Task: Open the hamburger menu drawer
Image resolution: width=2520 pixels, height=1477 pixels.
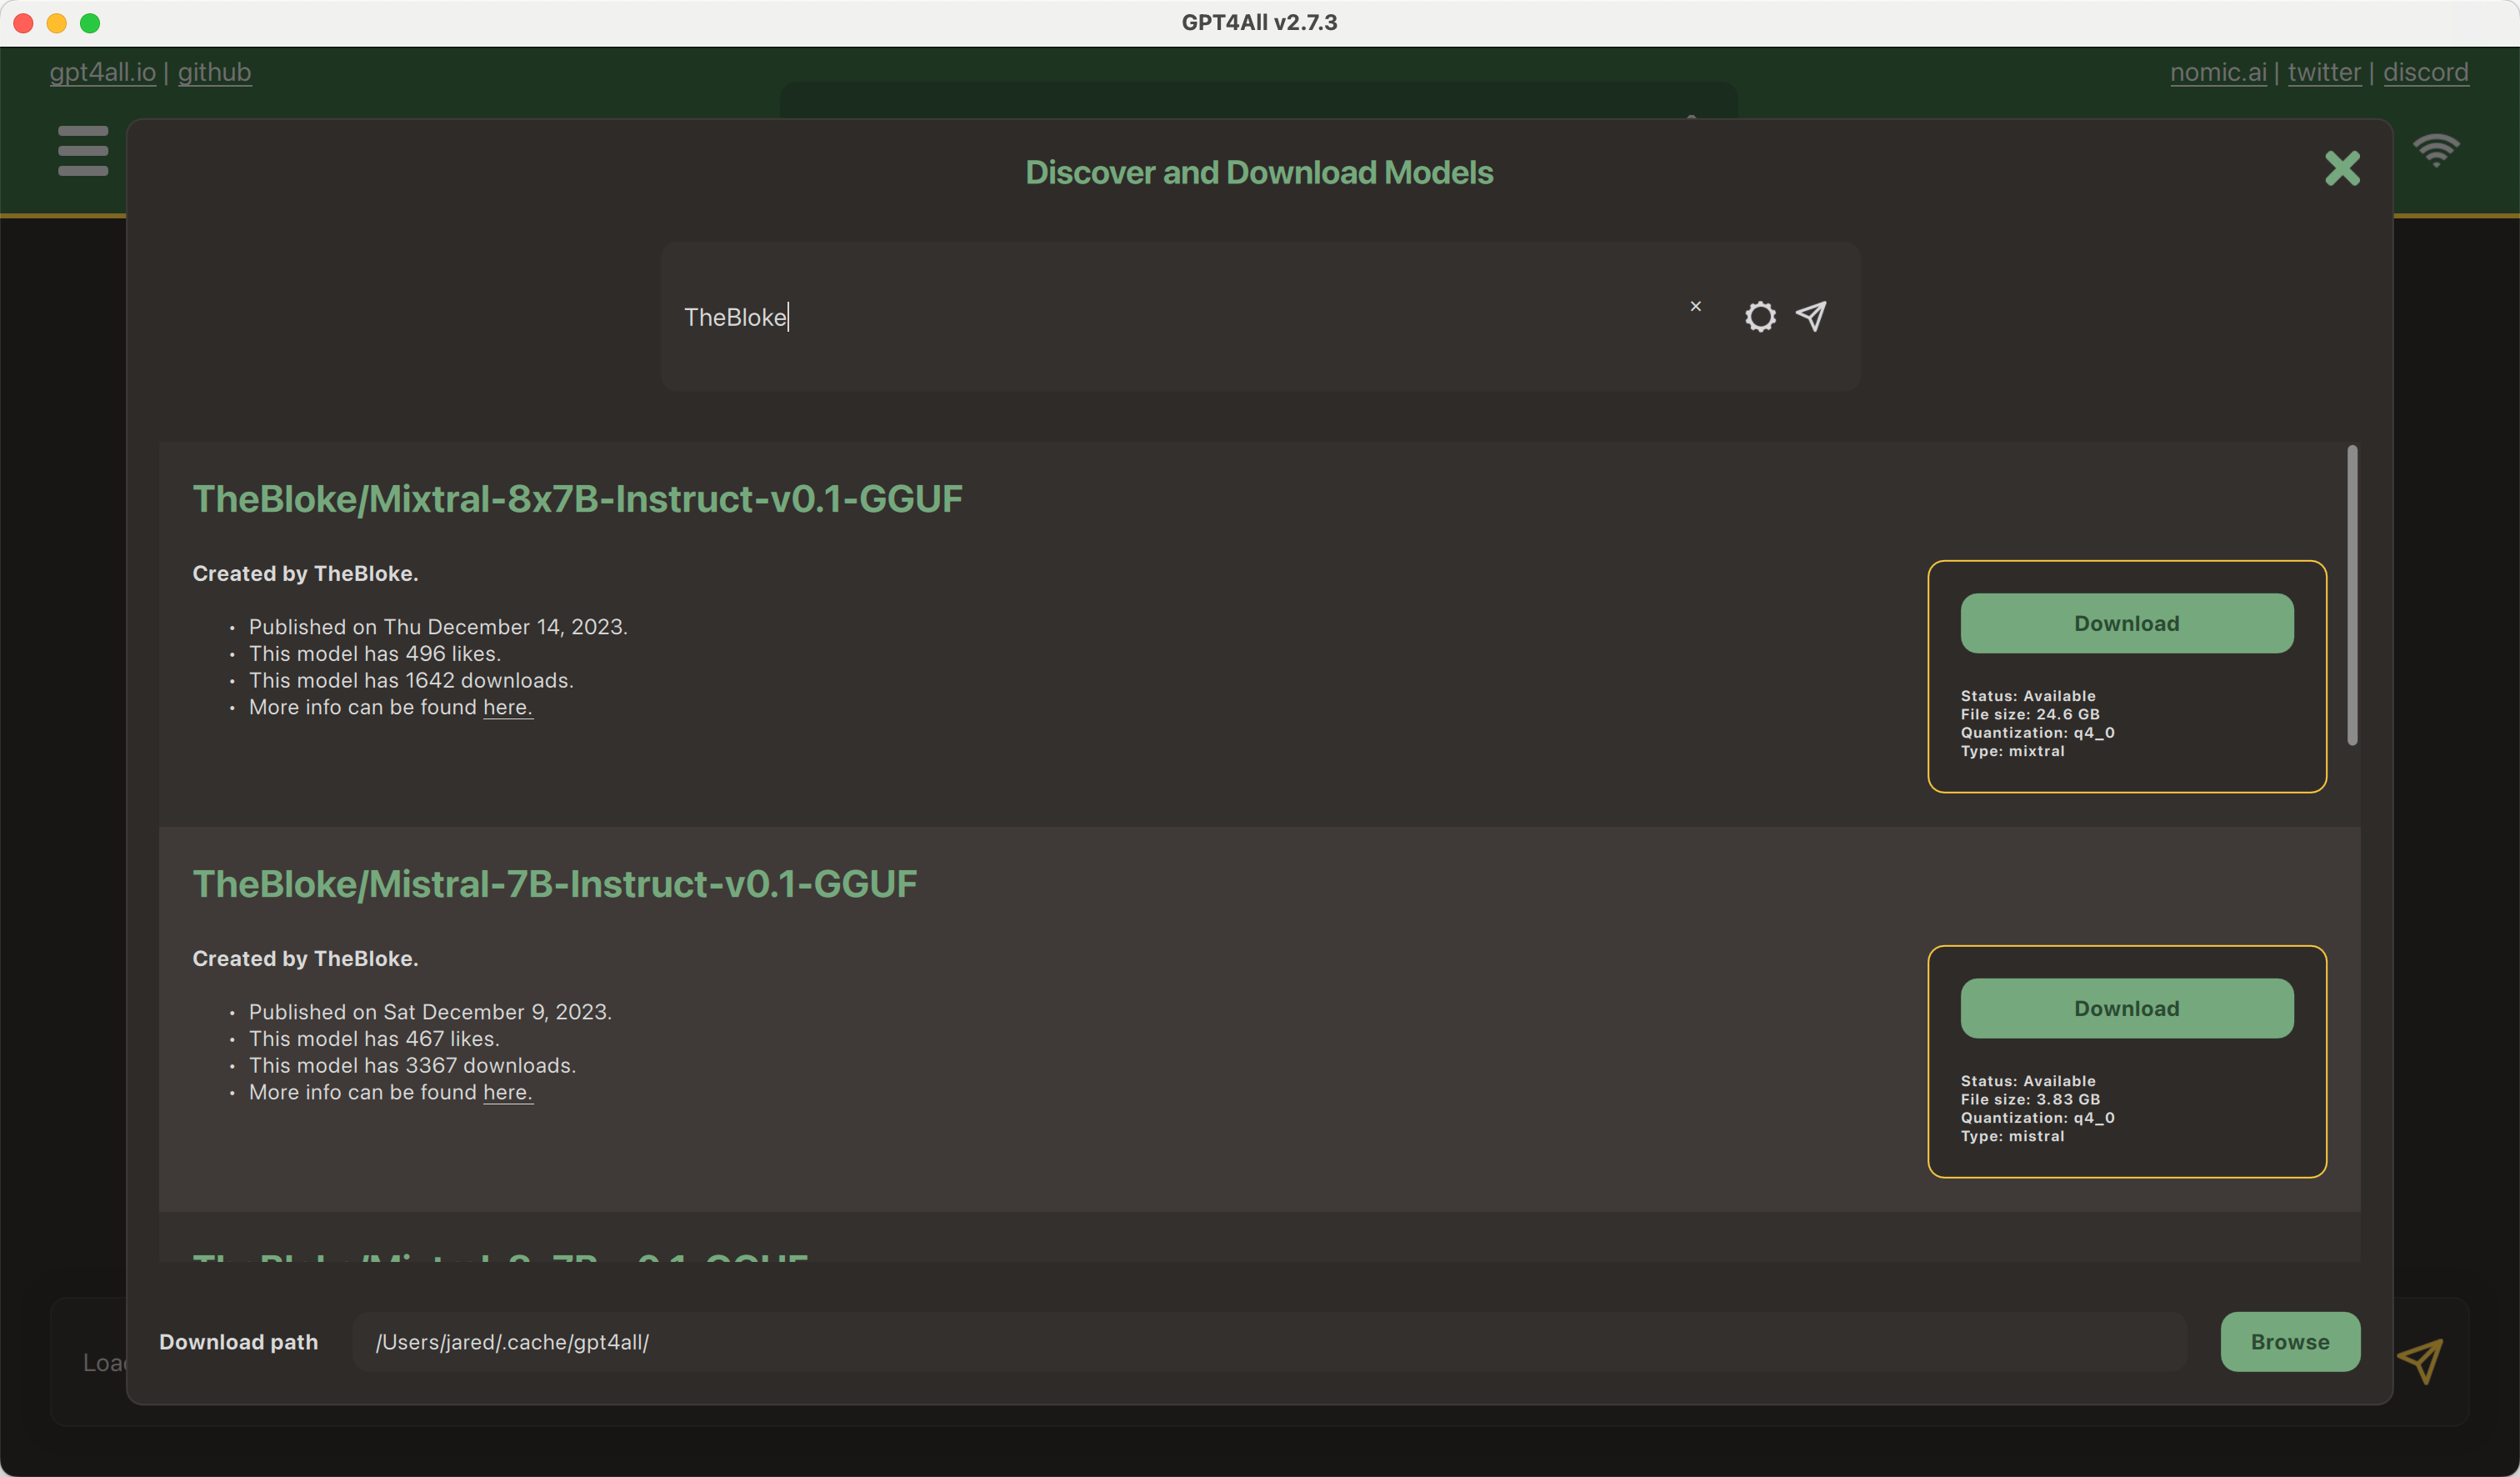Action: (83, 151)
